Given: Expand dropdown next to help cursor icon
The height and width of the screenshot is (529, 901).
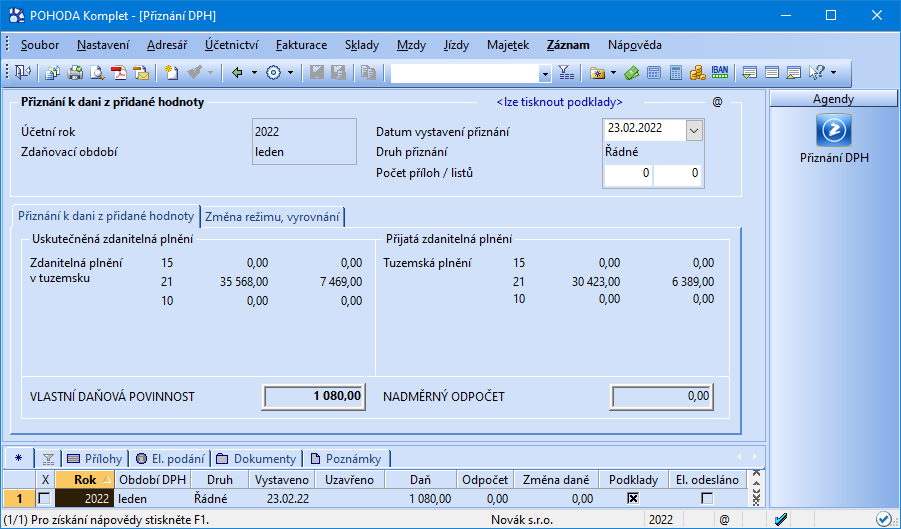Looking at the screenshot, I should point(833,73).
